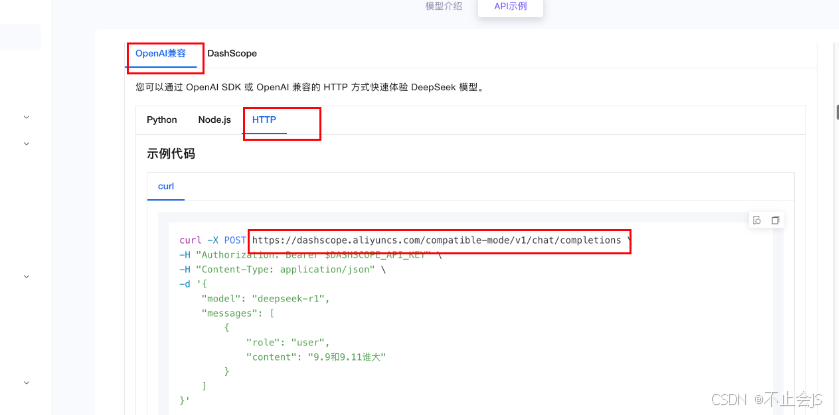Copy the curl sample code
839x415 pixels.
pyautogui.click(x=775, y=220)
